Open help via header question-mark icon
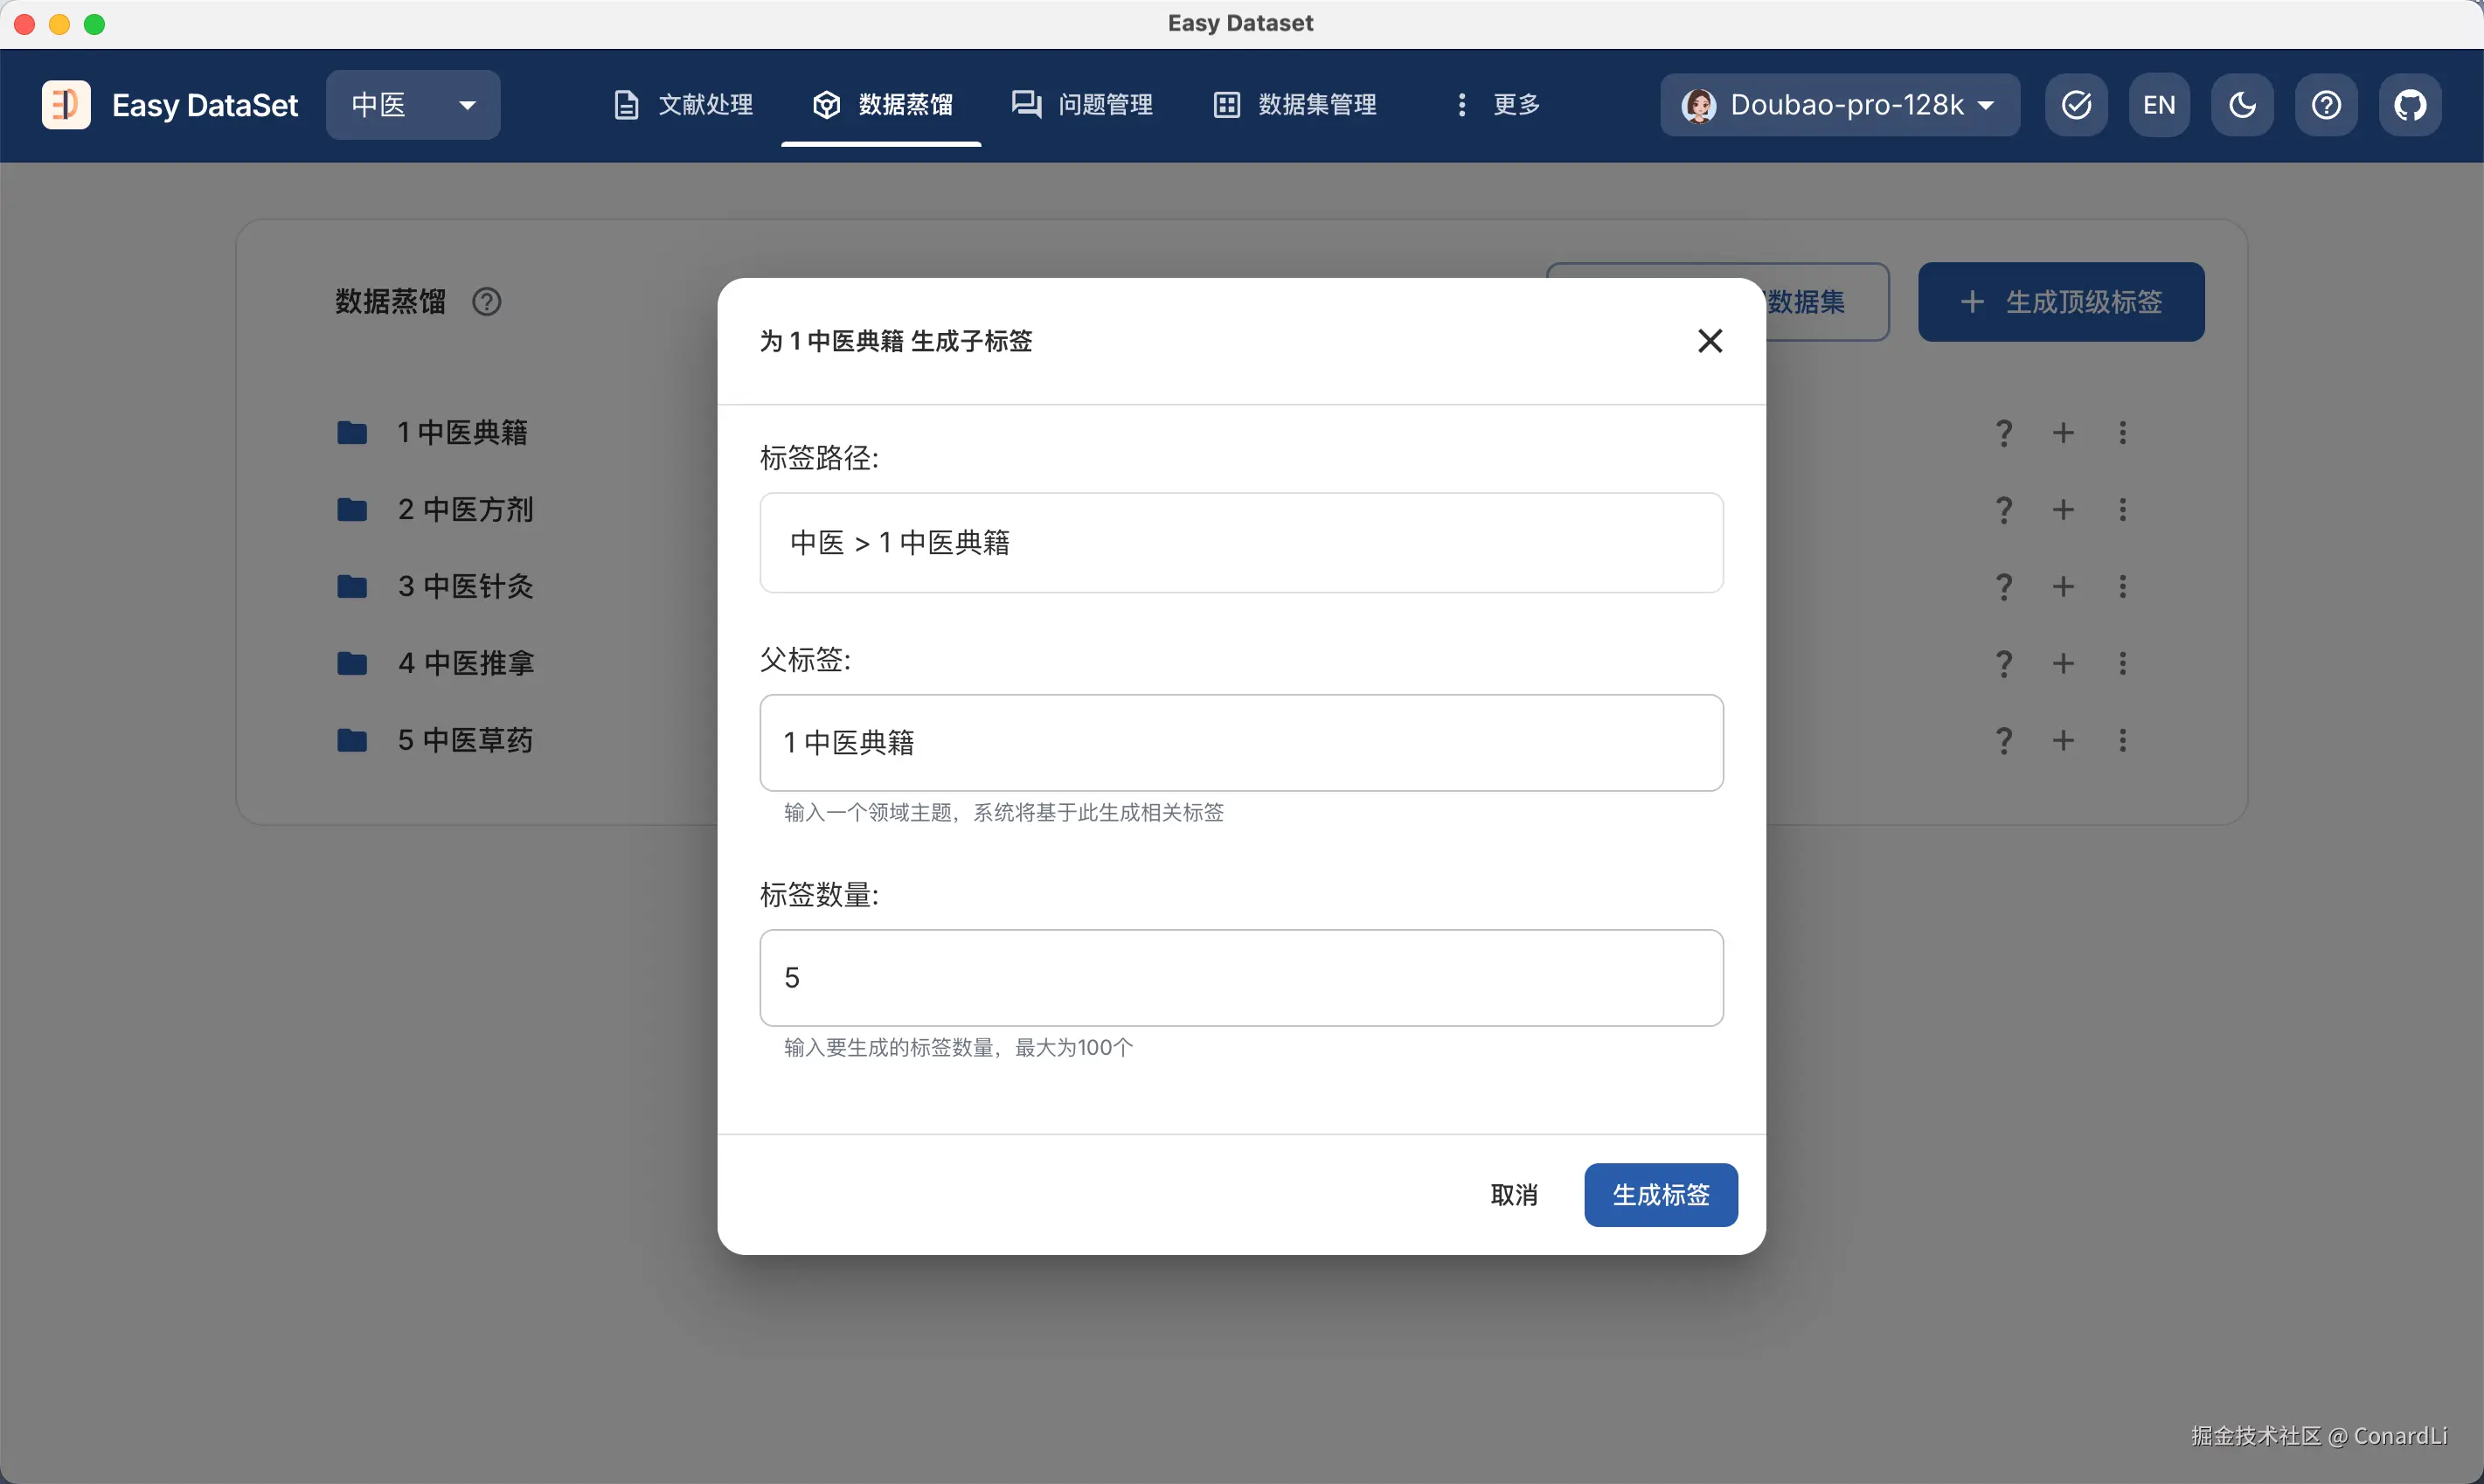This screenshot has width=2484, height=1484. click(x=2326, y=105)
